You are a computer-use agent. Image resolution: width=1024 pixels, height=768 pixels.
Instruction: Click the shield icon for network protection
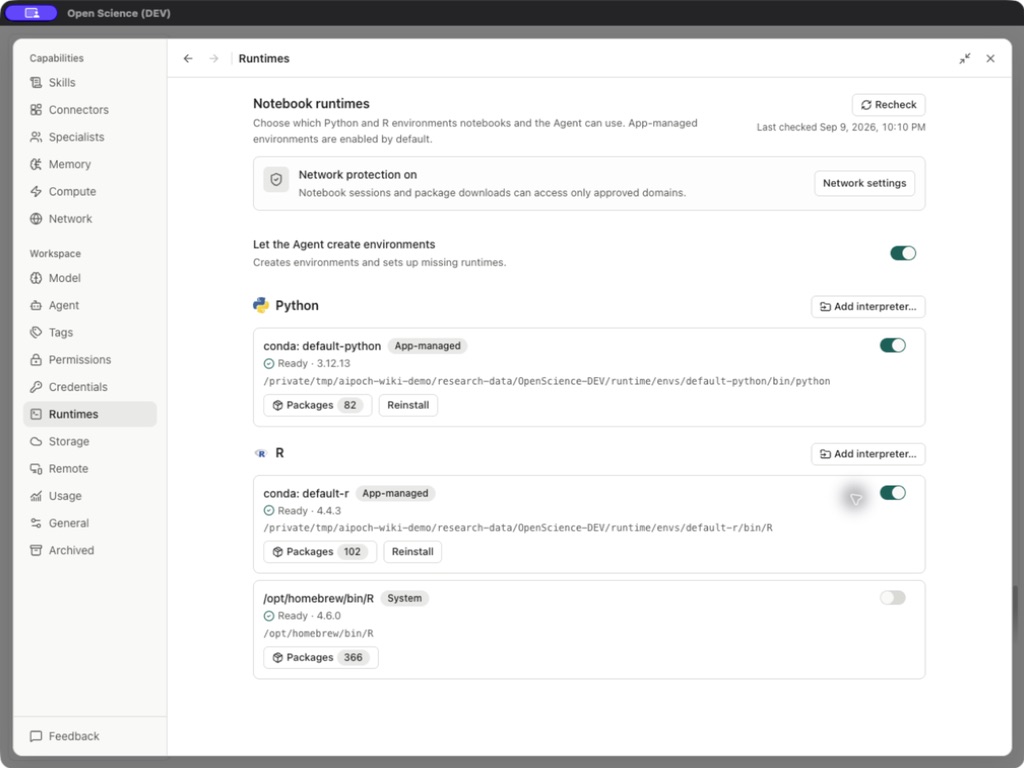pos(276,180)
